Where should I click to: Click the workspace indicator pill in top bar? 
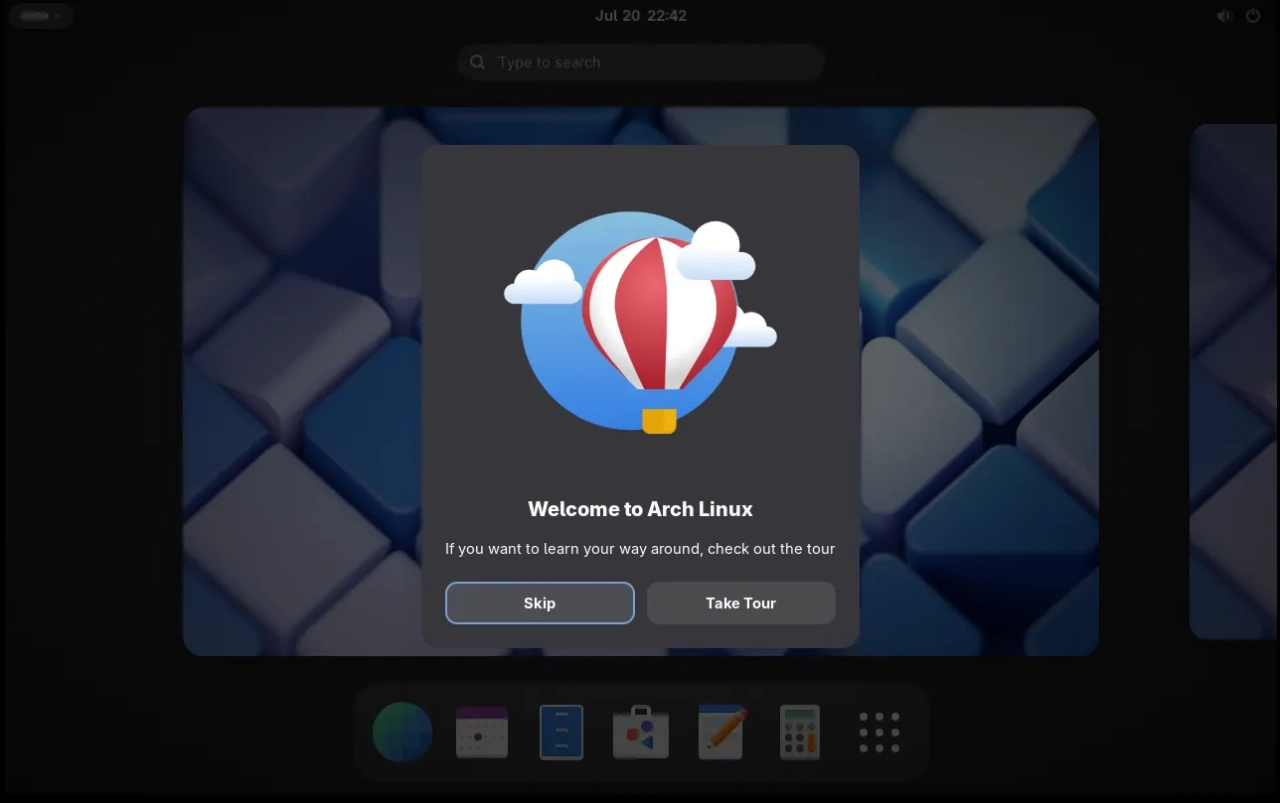40,16
